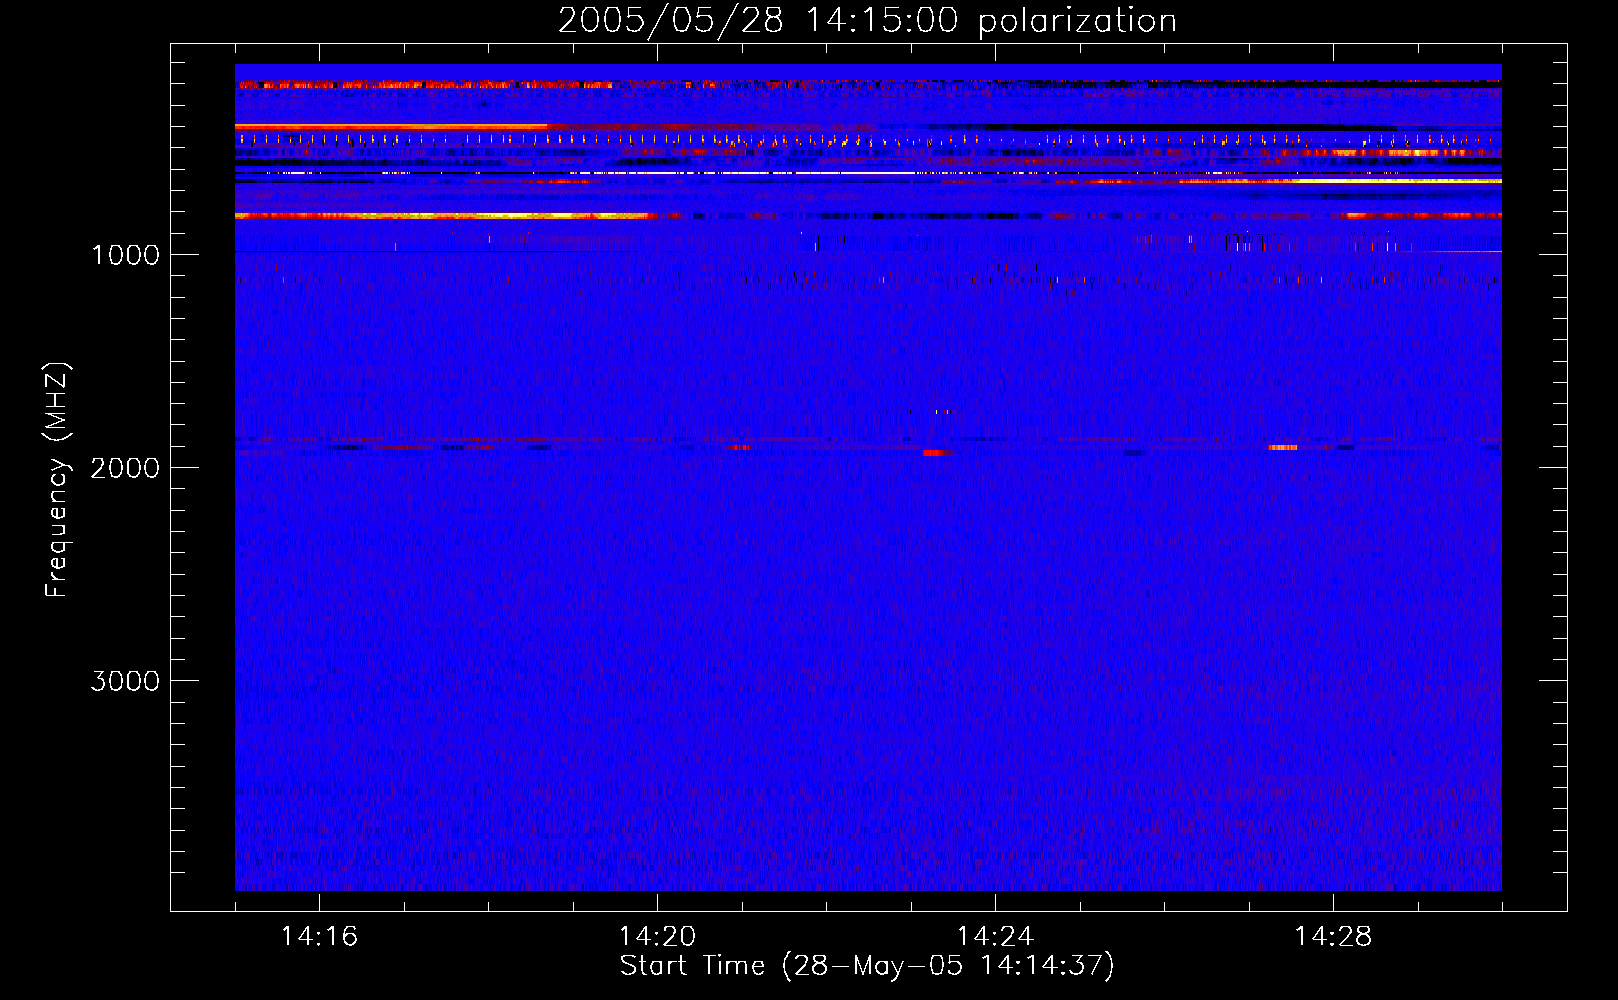1618x1000 pixels.
Task: Click the 2000 frequency tick label
Action: [125, 468]
